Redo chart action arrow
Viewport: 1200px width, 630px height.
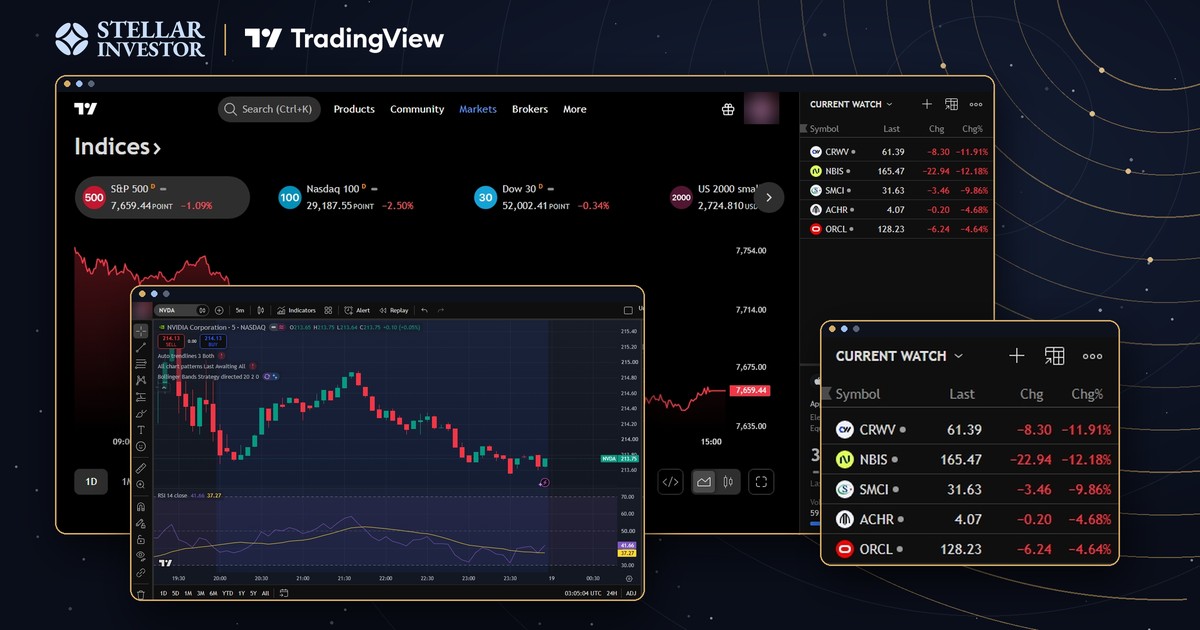[x=441, y=310]
